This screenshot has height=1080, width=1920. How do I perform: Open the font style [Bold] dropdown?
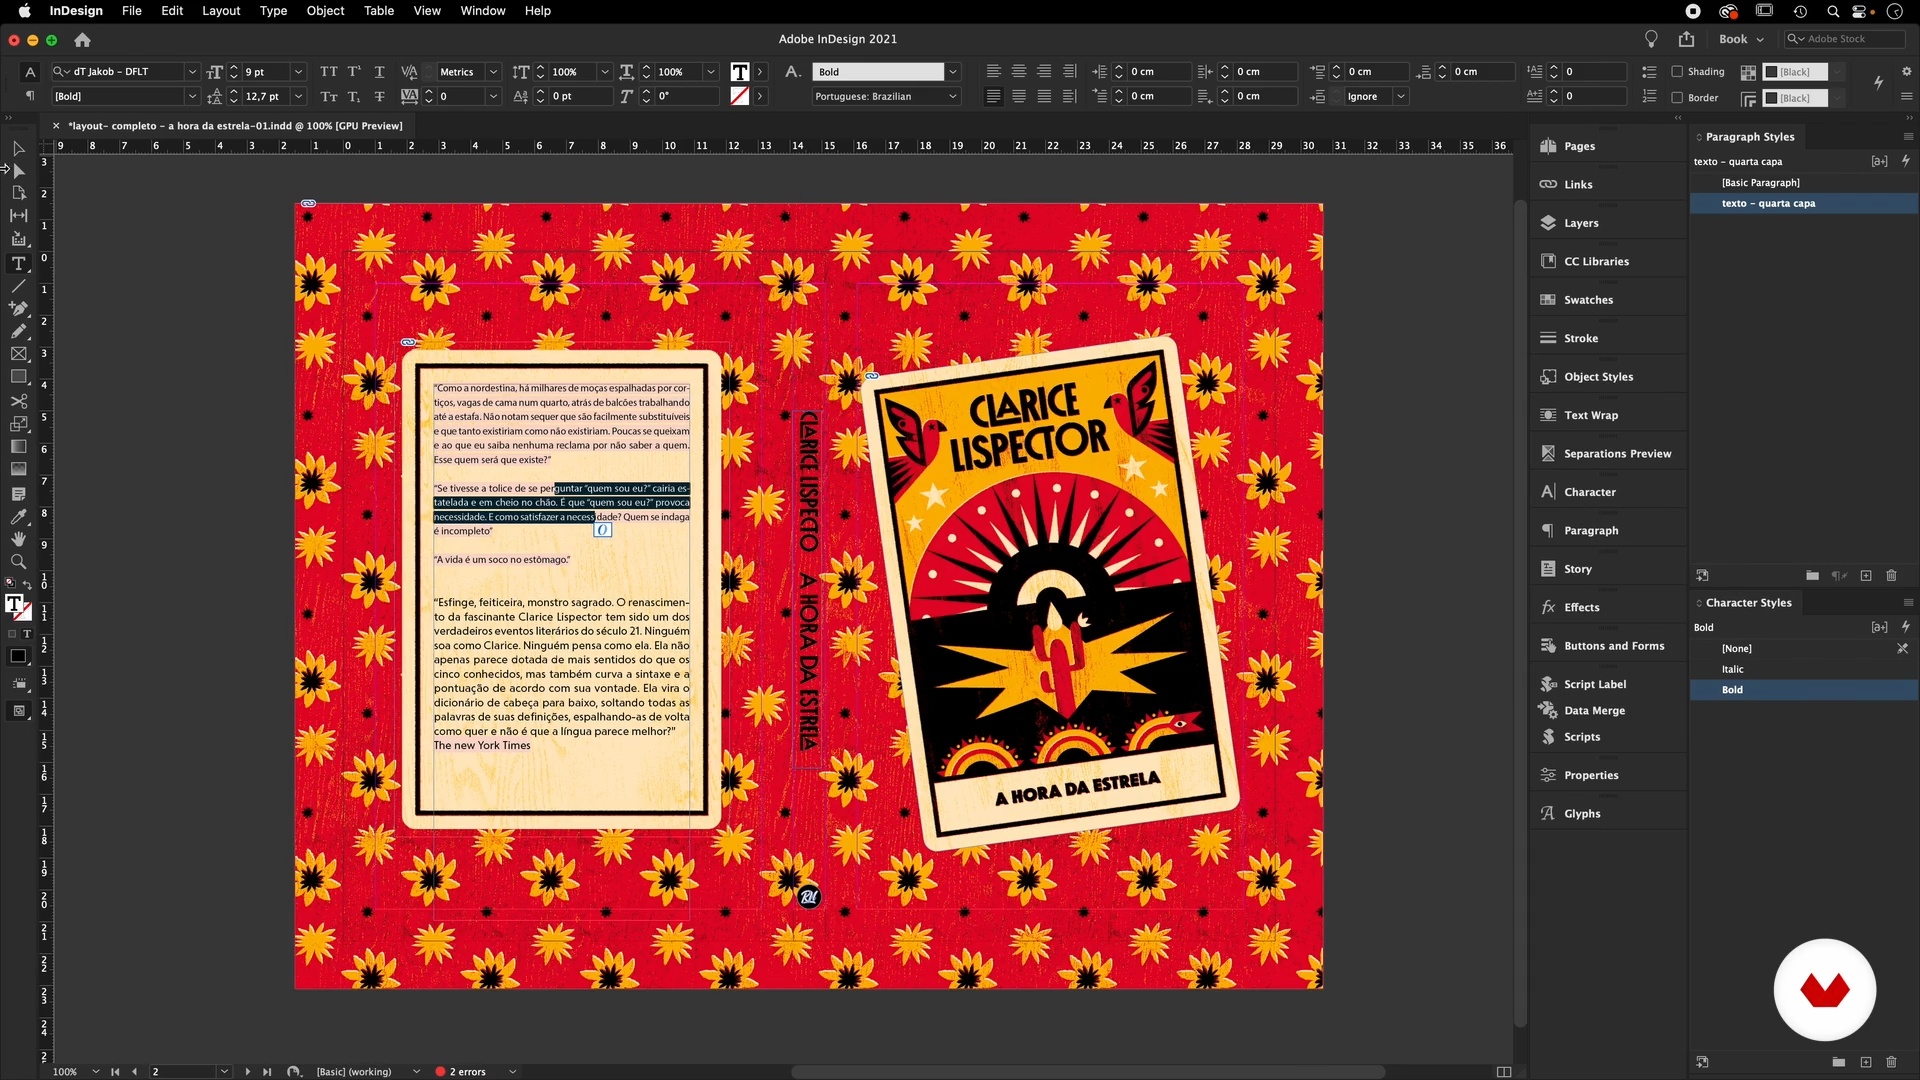[x=192, y=97]
